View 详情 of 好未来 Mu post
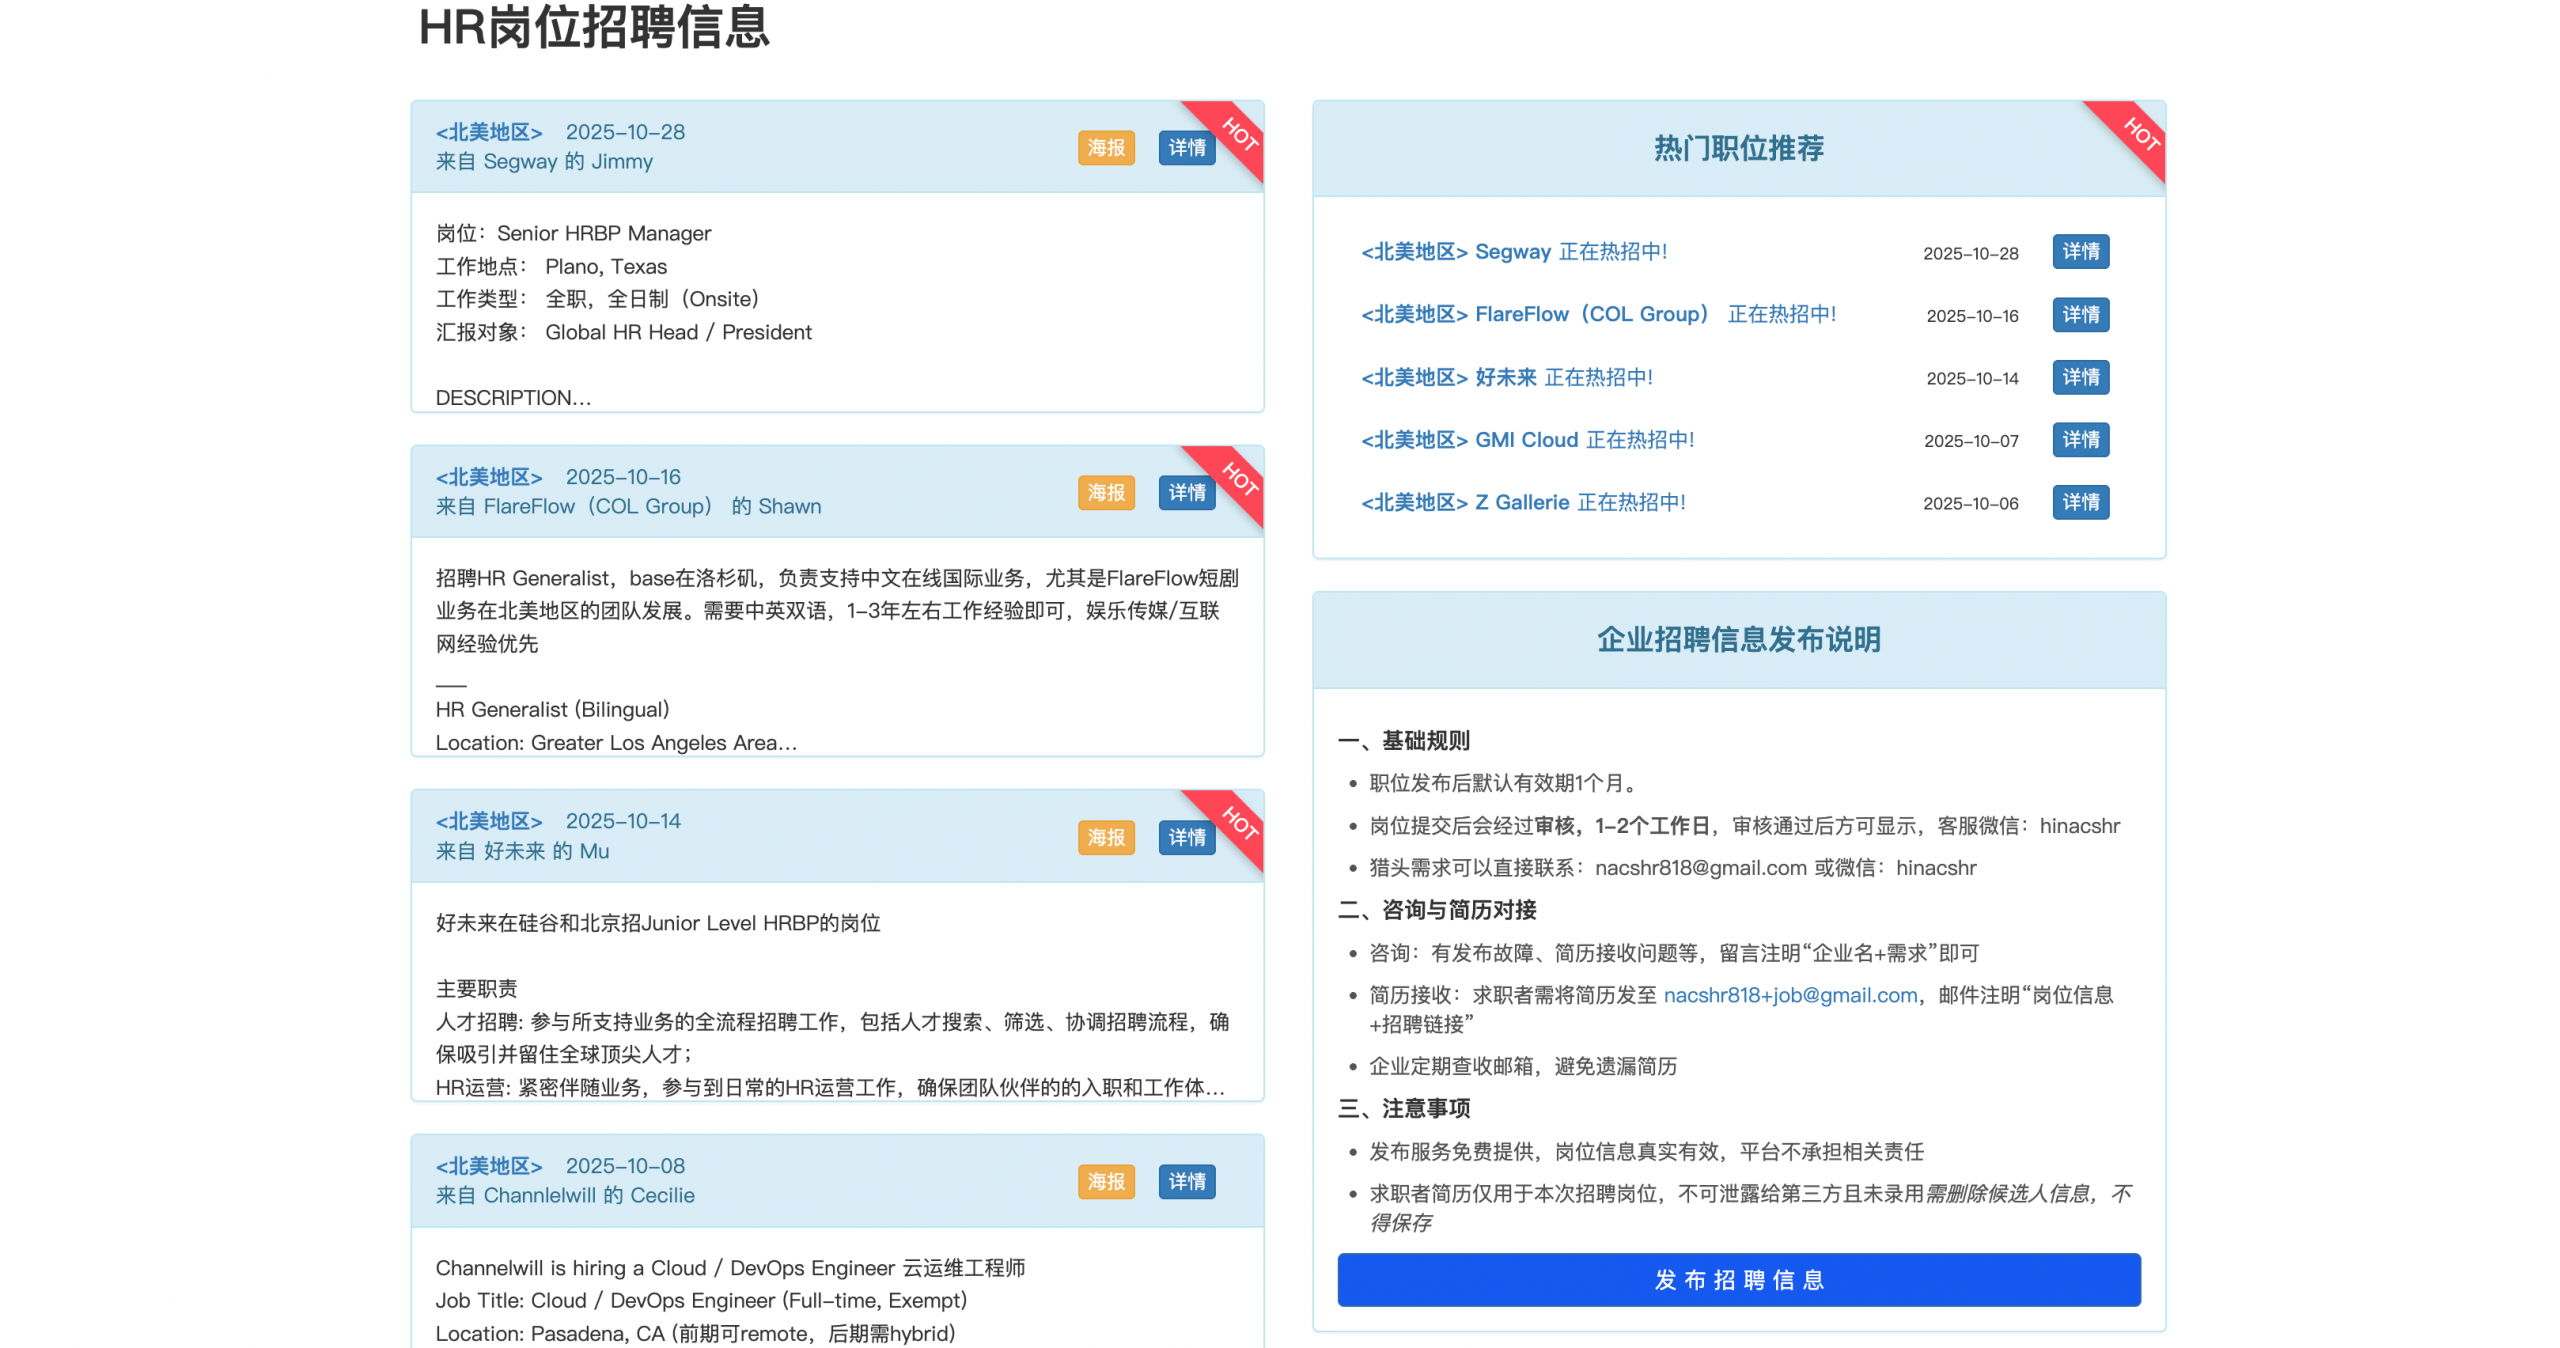2560x1348 pixels. tap(1186, 837)
